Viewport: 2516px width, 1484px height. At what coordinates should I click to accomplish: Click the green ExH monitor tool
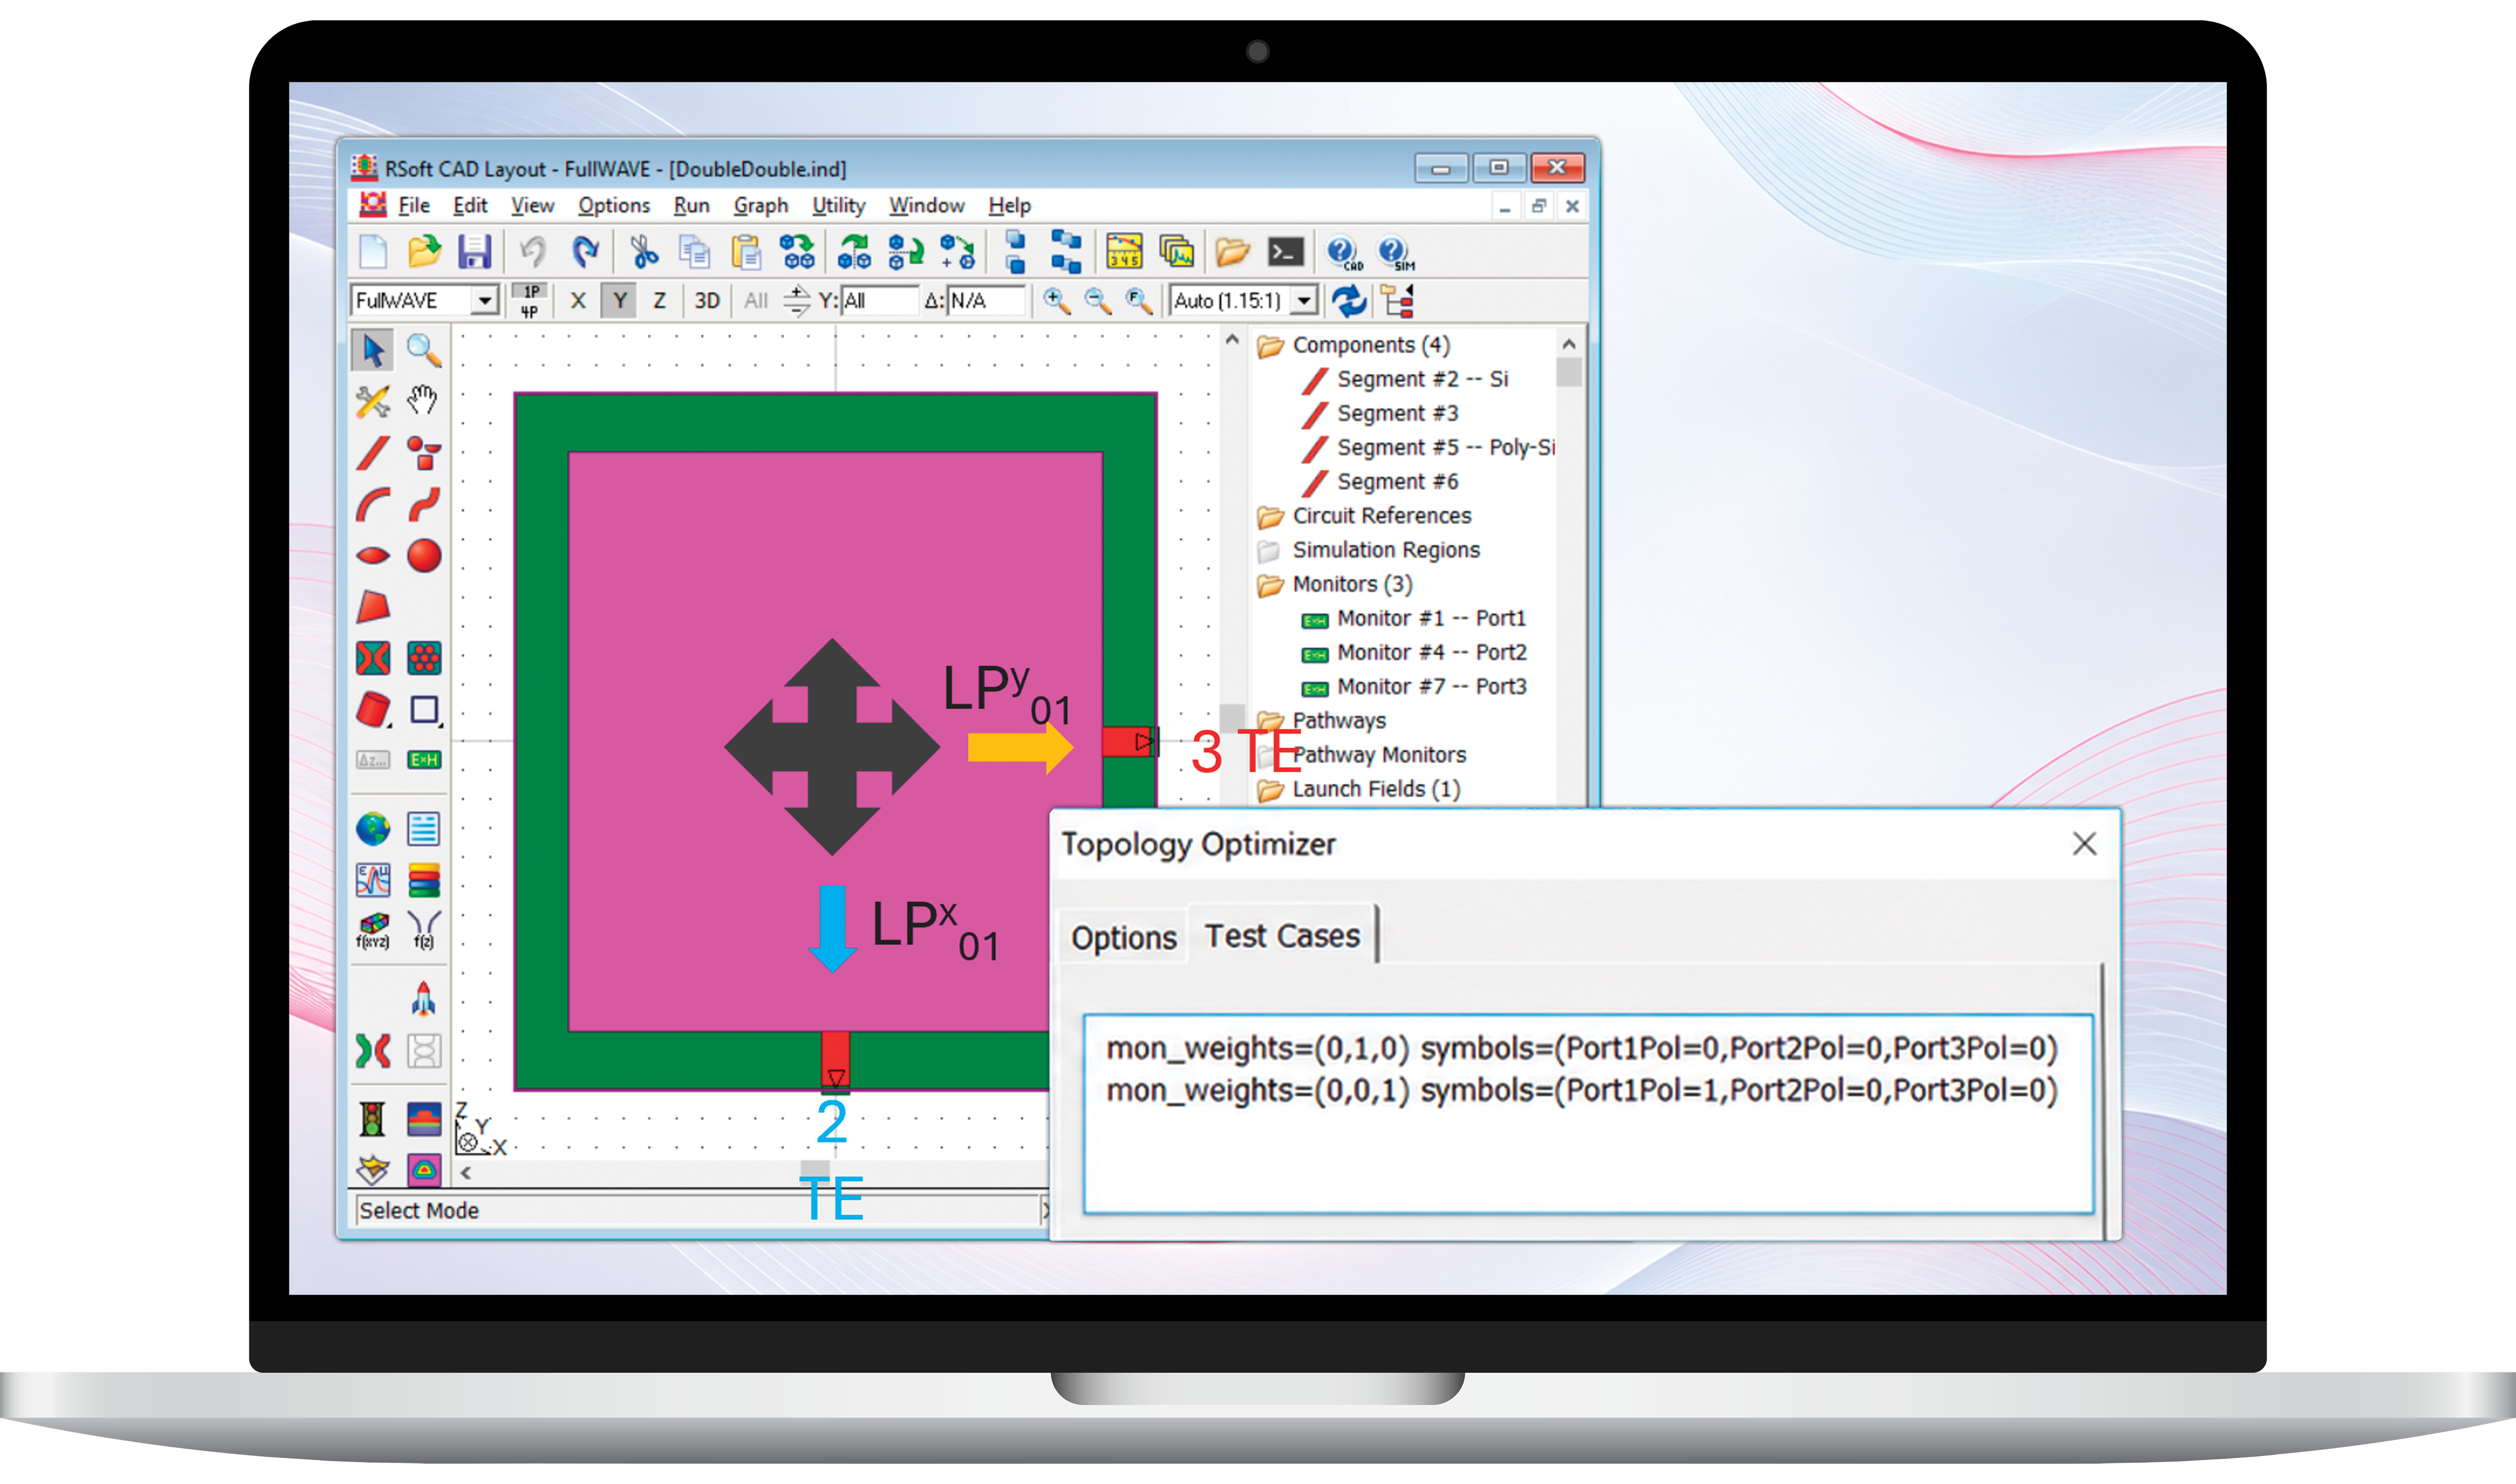424,760
